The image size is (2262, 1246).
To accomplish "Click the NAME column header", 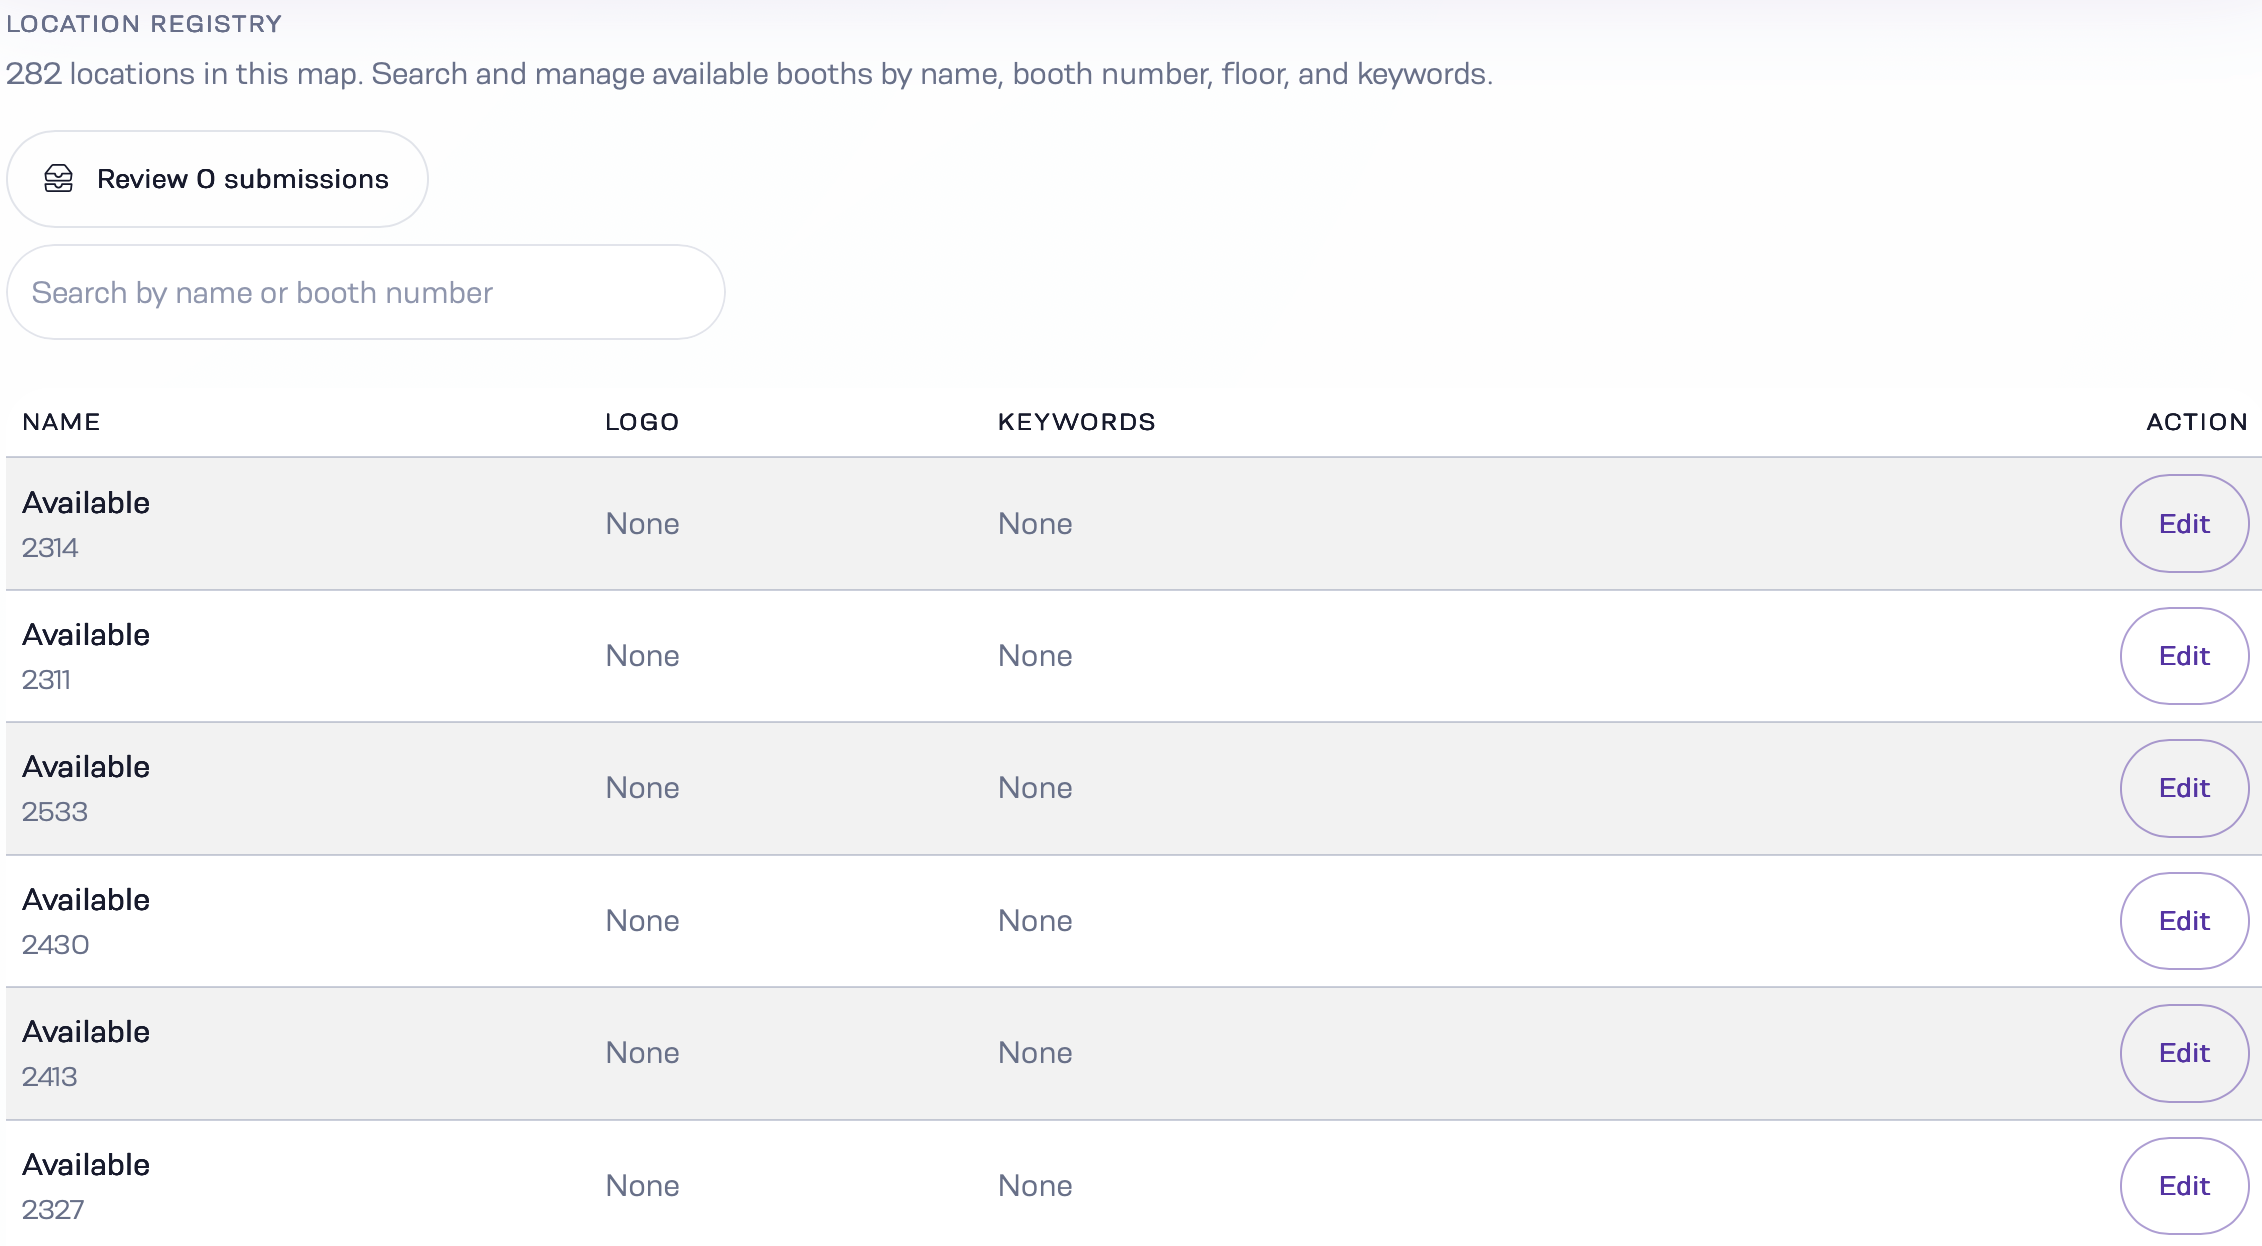I will pos(61,422).
